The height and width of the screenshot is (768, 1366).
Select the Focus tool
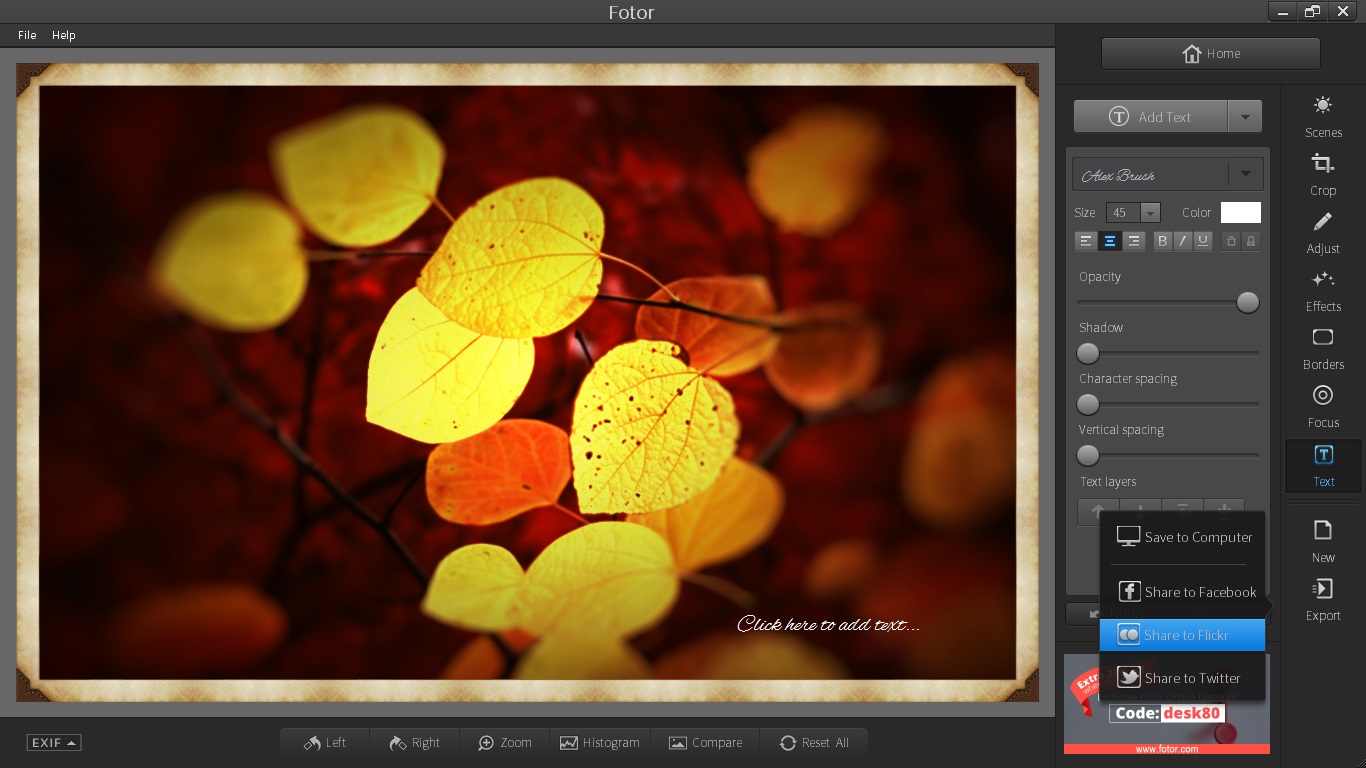coord(1323,407)
